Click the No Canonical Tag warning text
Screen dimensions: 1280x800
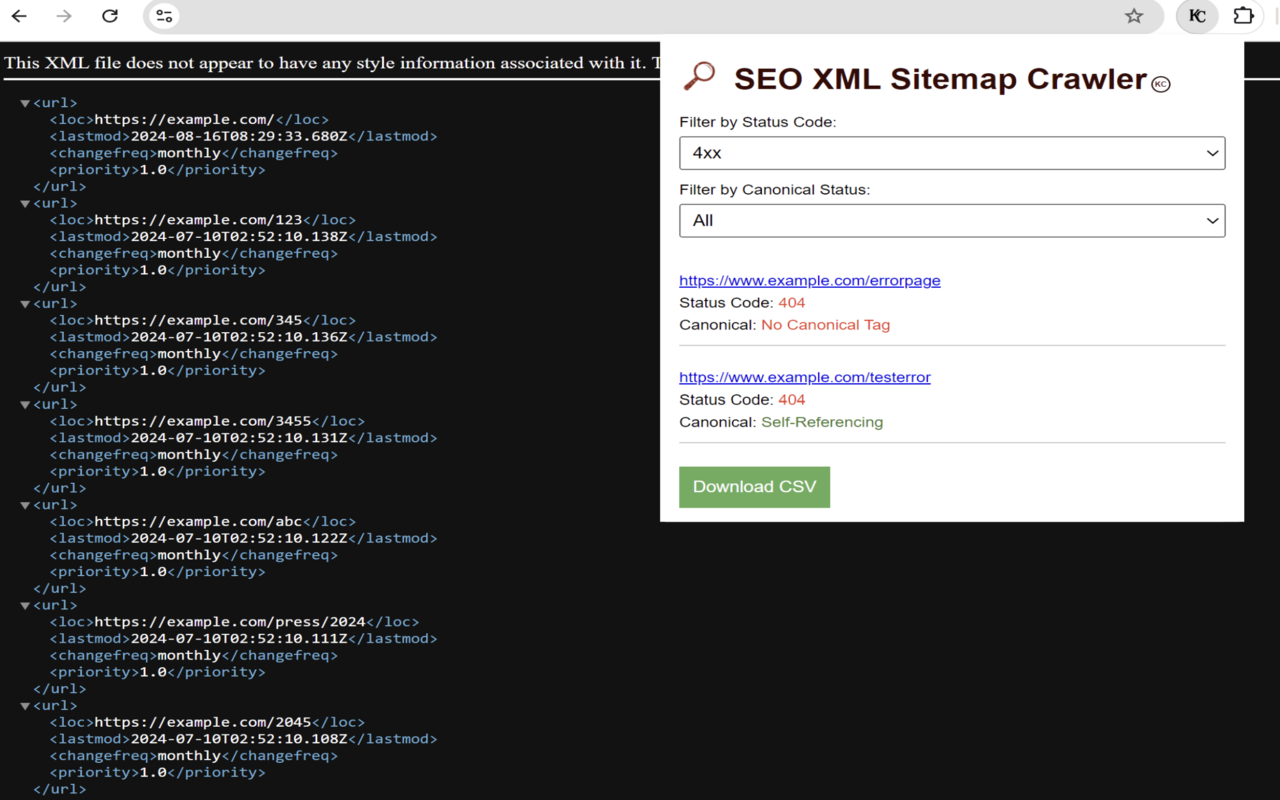tap(825, 324)
